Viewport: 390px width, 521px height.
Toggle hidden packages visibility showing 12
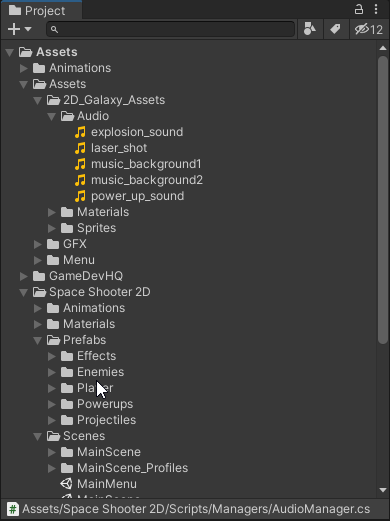click(x=369, y=29)
